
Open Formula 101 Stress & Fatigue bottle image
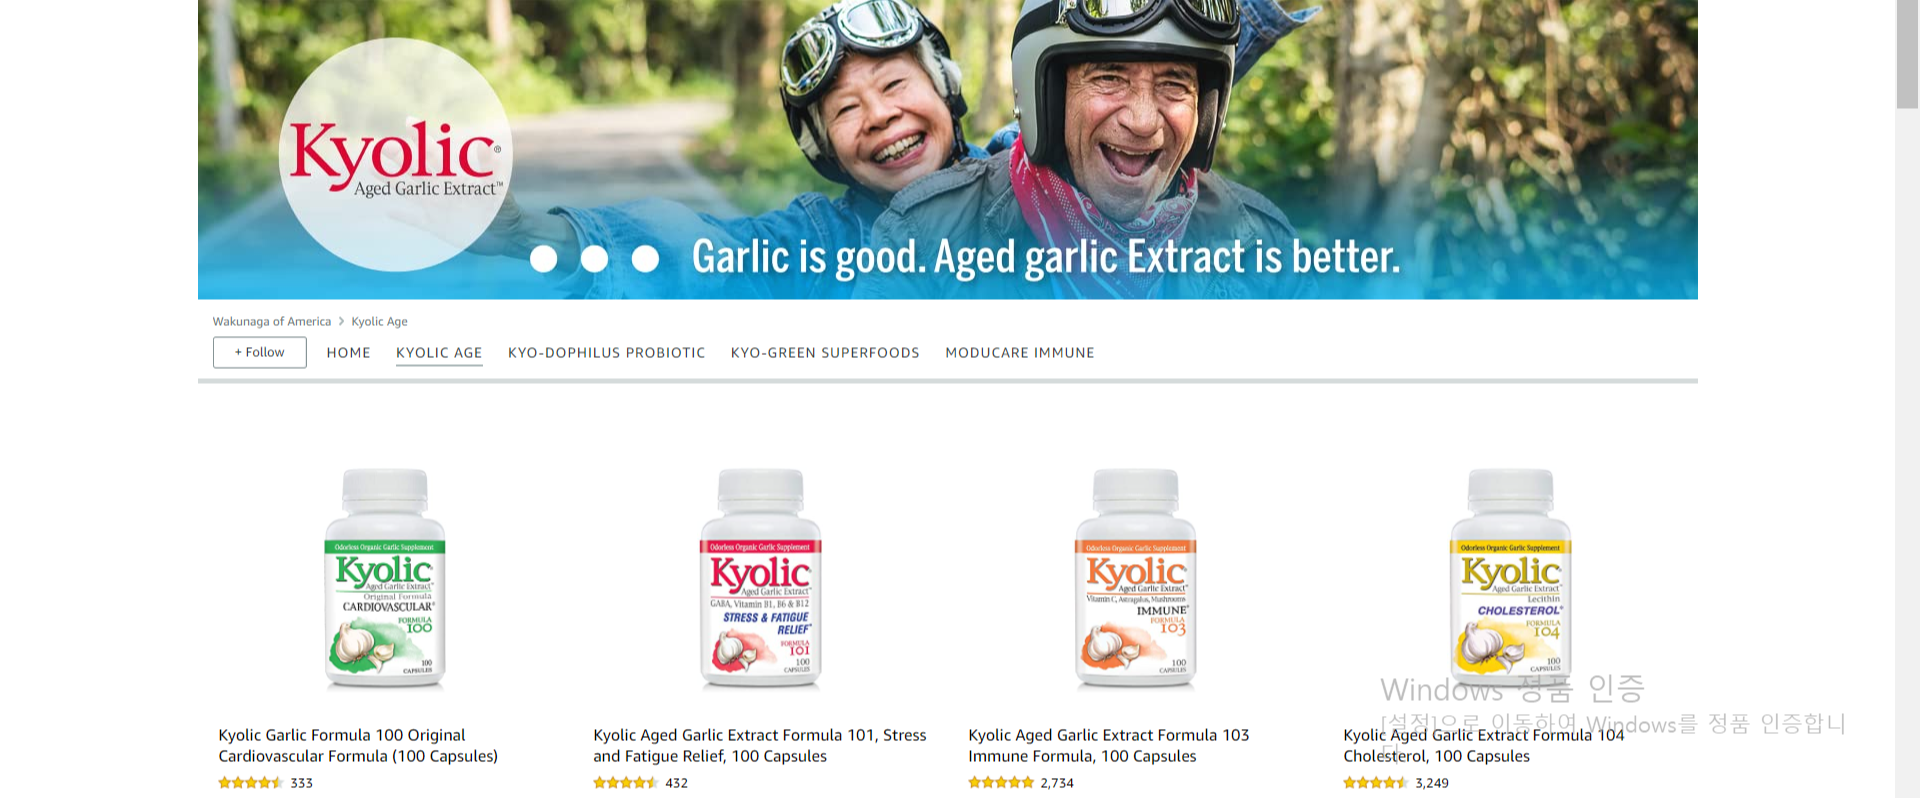(x=760, y=578)
